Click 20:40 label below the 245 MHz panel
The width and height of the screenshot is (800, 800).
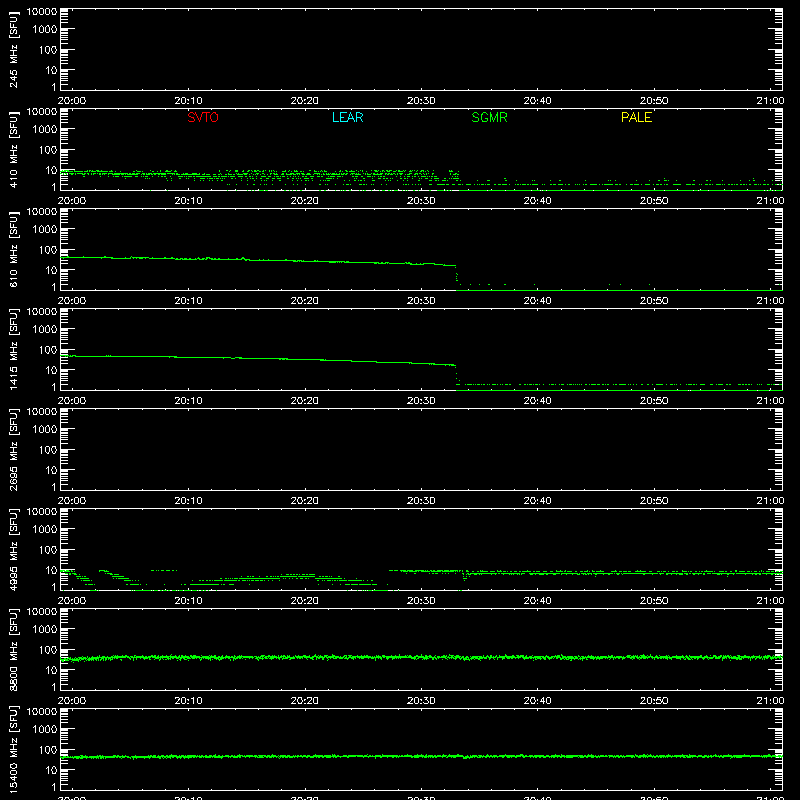pyautogui.click(x=537, y=101)
